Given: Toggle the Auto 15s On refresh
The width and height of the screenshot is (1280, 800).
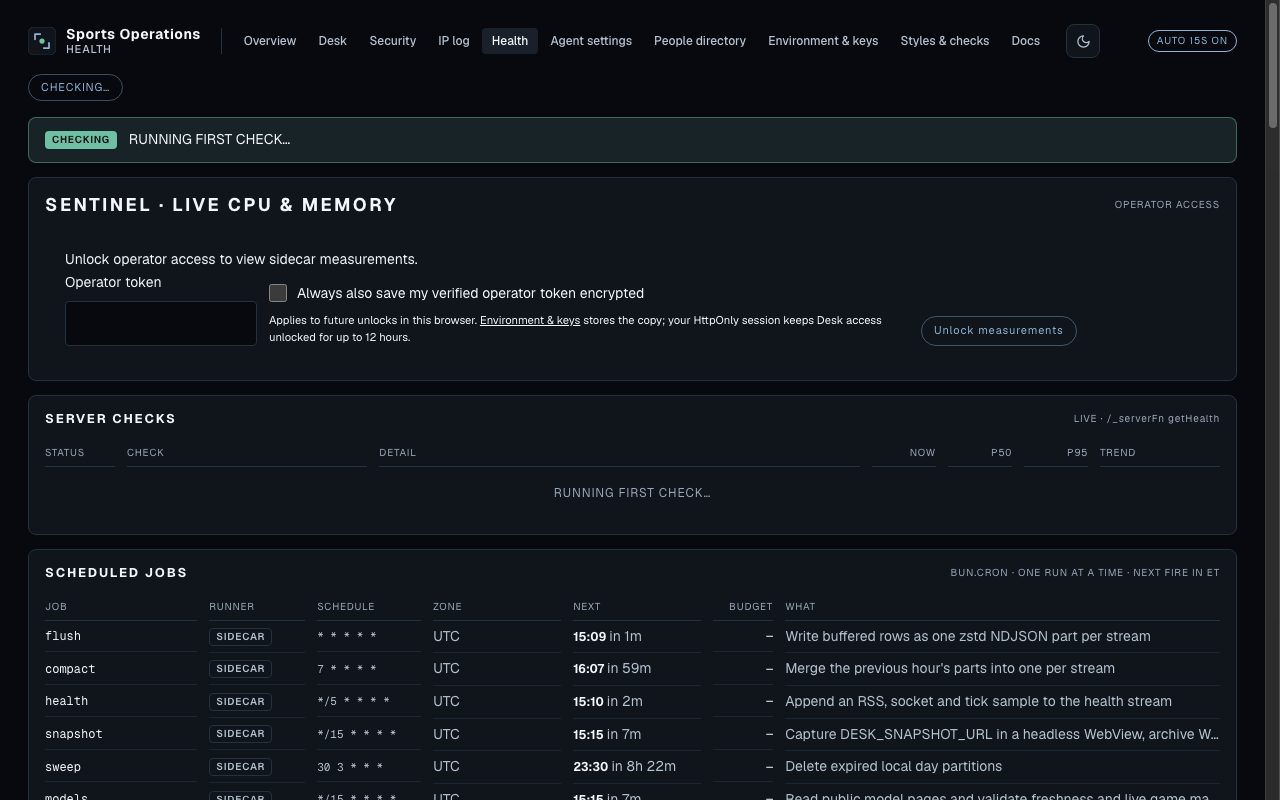Looking at the screenshot, I should [x=1192, y=41].
